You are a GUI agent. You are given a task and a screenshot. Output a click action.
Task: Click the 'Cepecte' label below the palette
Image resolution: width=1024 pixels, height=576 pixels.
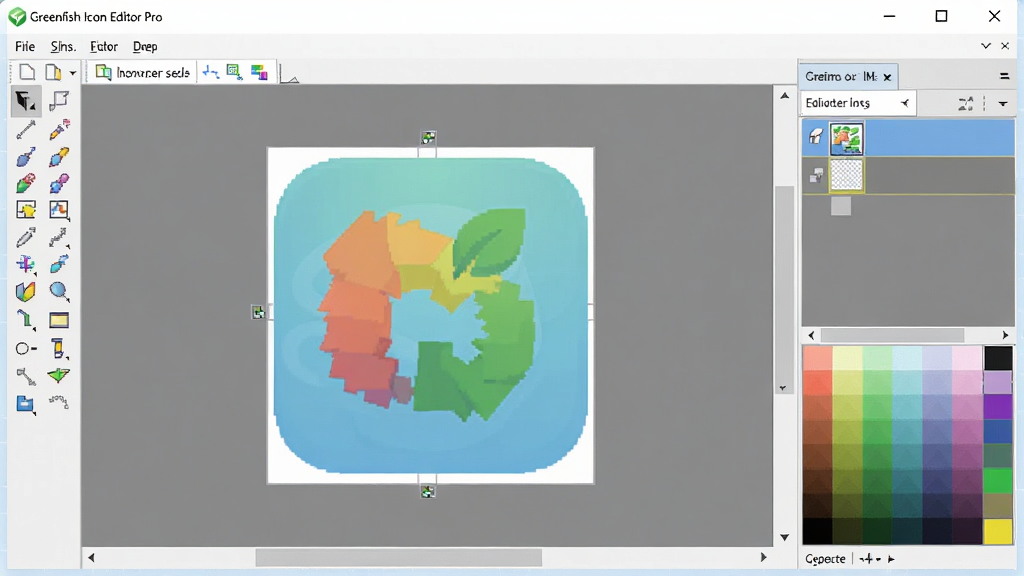(825, 559)
